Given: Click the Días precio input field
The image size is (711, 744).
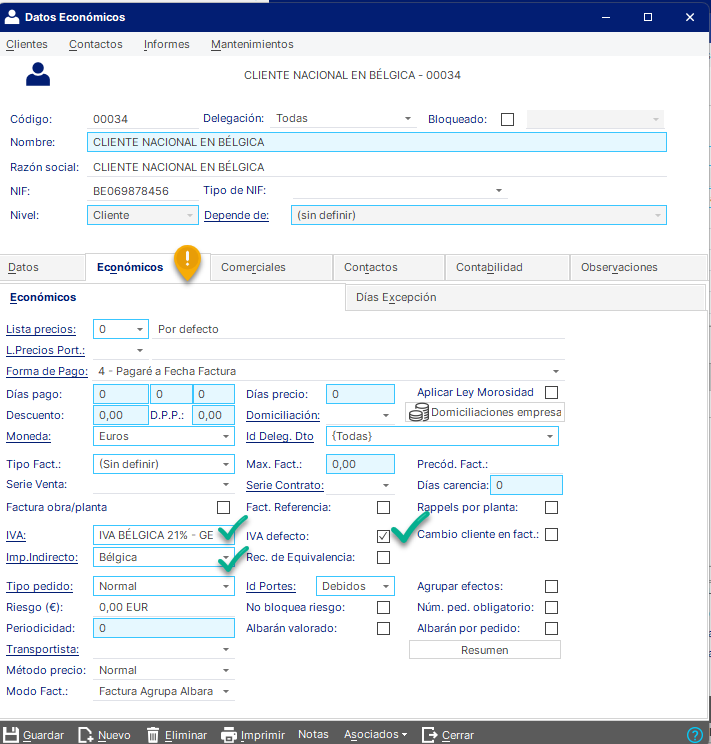Looking at the screenshot, I should [x=360, y=394].
